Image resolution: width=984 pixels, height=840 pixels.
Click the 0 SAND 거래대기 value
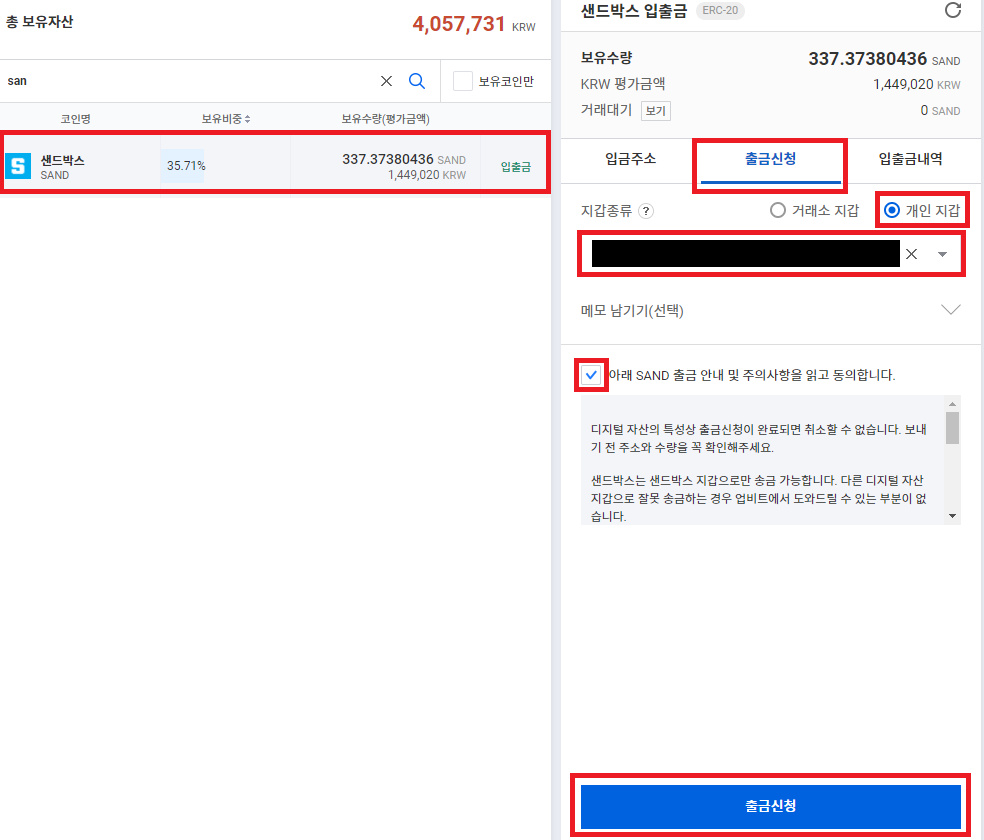coord(940,110)
